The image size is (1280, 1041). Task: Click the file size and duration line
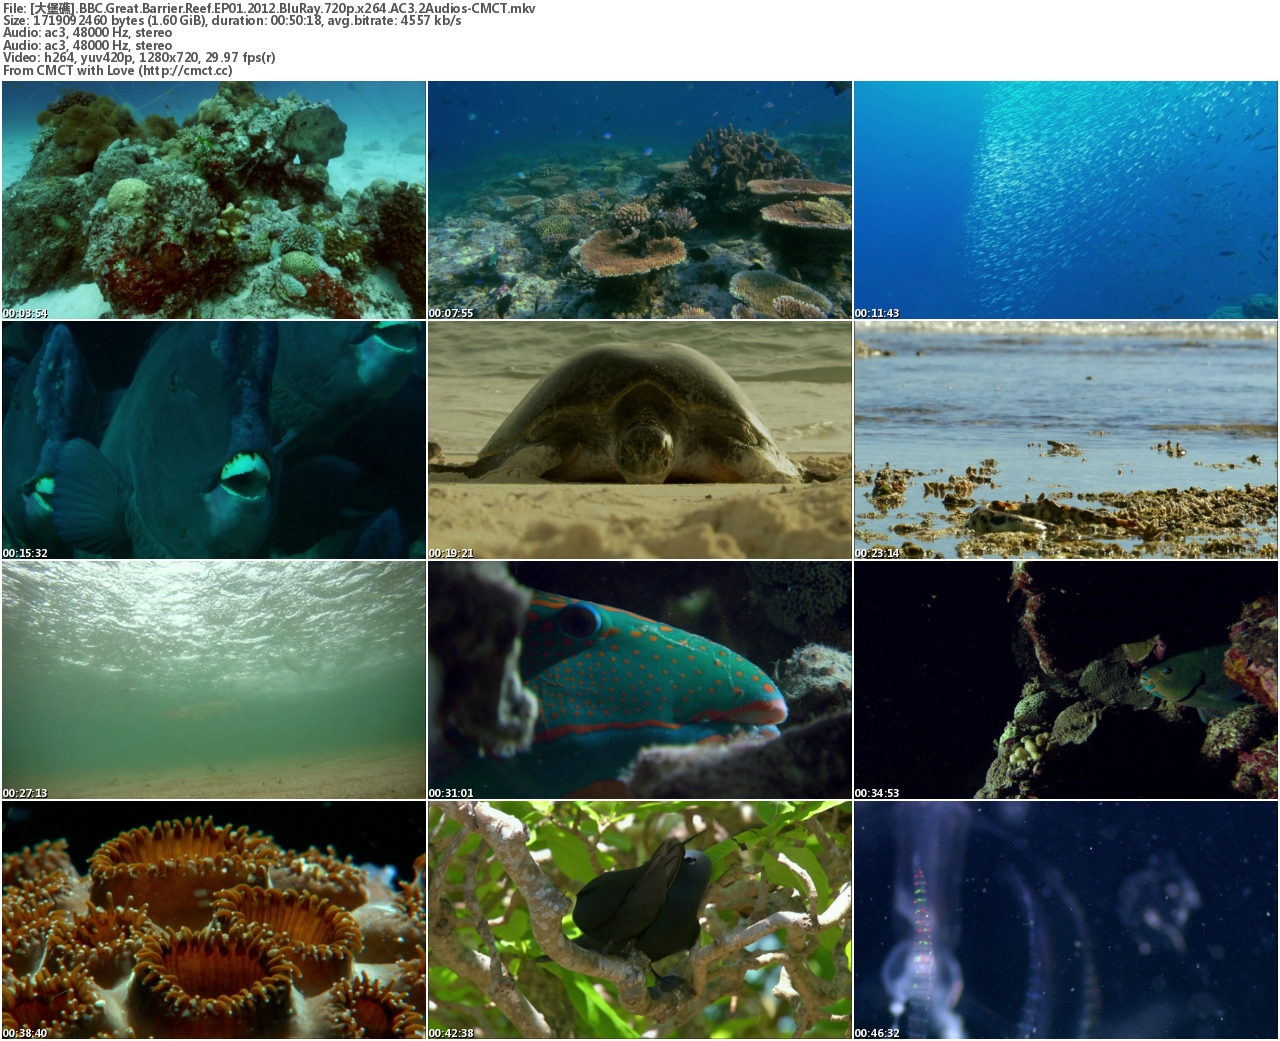tap(232, 20)
